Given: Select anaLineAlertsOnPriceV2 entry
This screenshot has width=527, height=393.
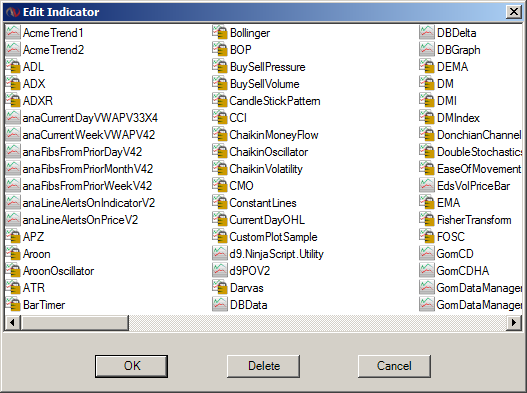Looking at the screenshot, I should coord(80,220).
